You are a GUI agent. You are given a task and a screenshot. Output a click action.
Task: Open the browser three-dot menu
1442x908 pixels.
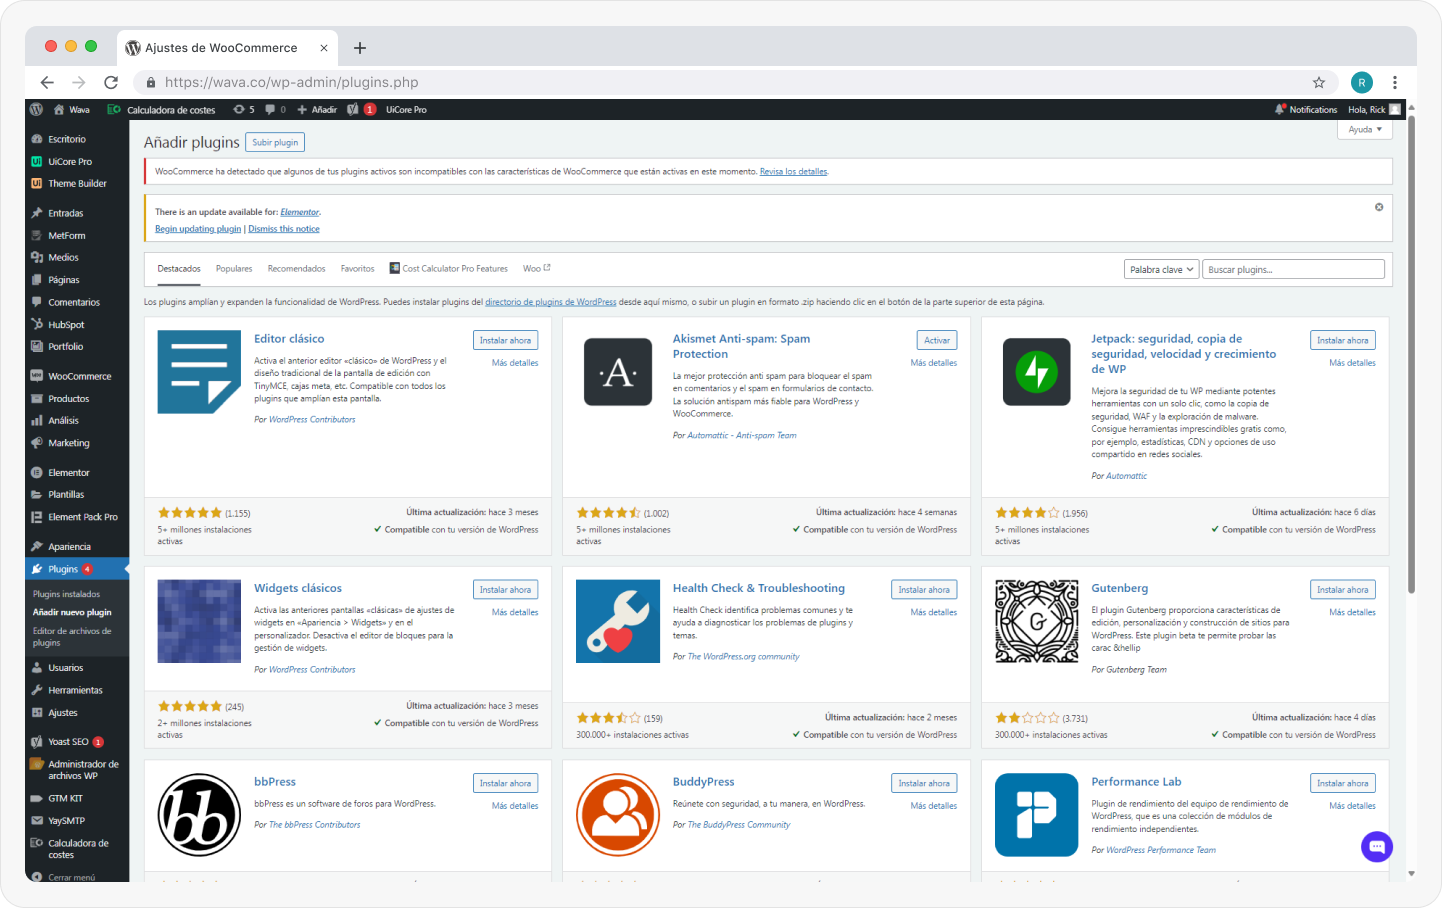[x=1395, y=82]
